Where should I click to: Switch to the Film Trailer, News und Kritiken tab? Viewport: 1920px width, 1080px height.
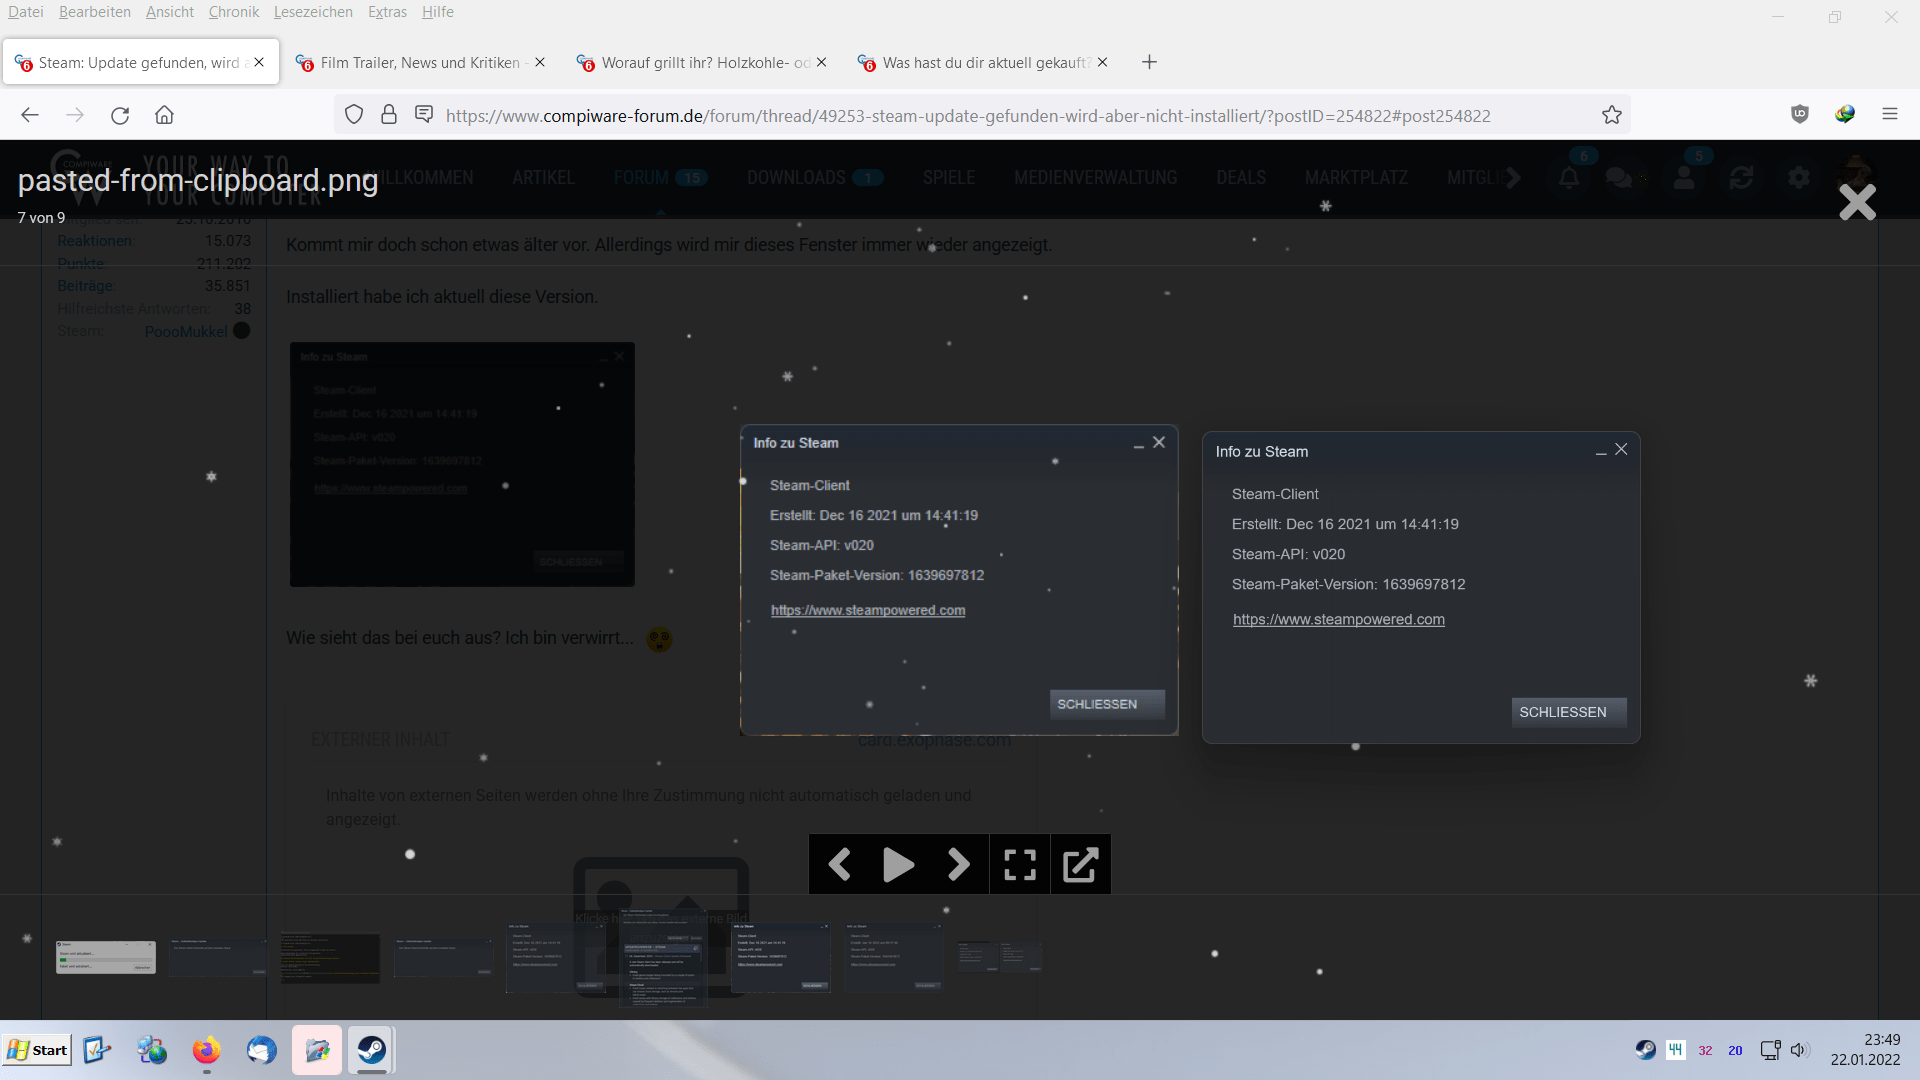tap(420, 62)
